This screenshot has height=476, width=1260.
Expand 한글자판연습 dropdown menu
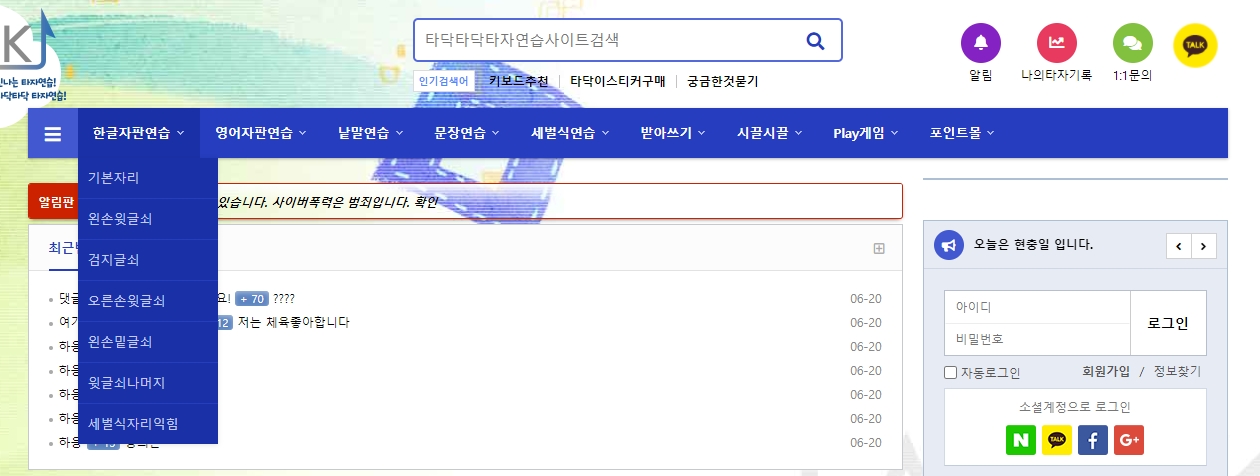(x=139, y=133)
